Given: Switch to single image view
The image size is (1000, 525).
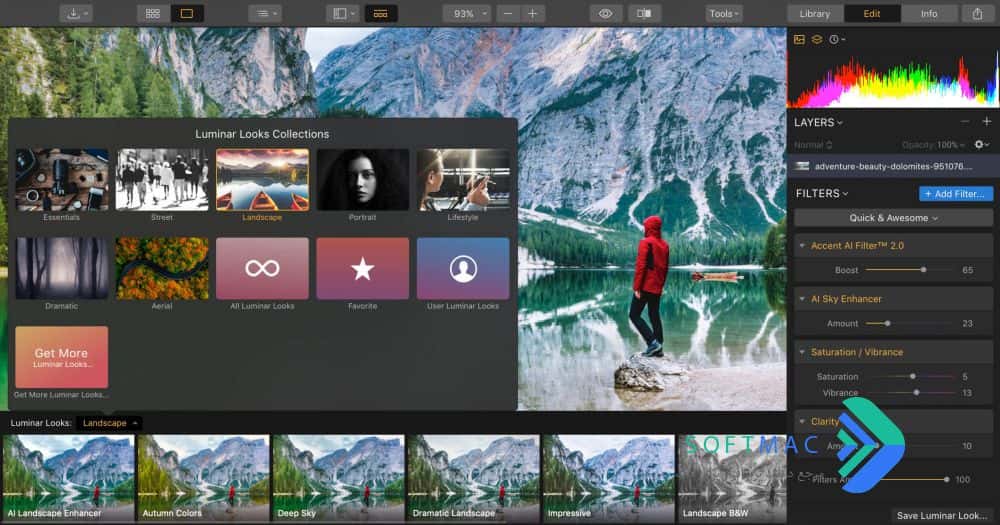Looking at the screenshot, I should point(187,13).
